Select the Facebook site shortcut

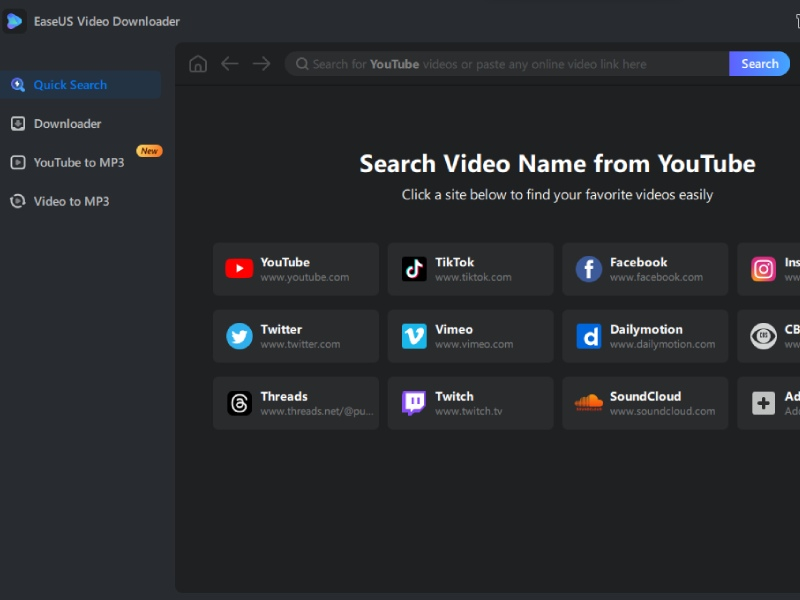click(x=645, y=269)
